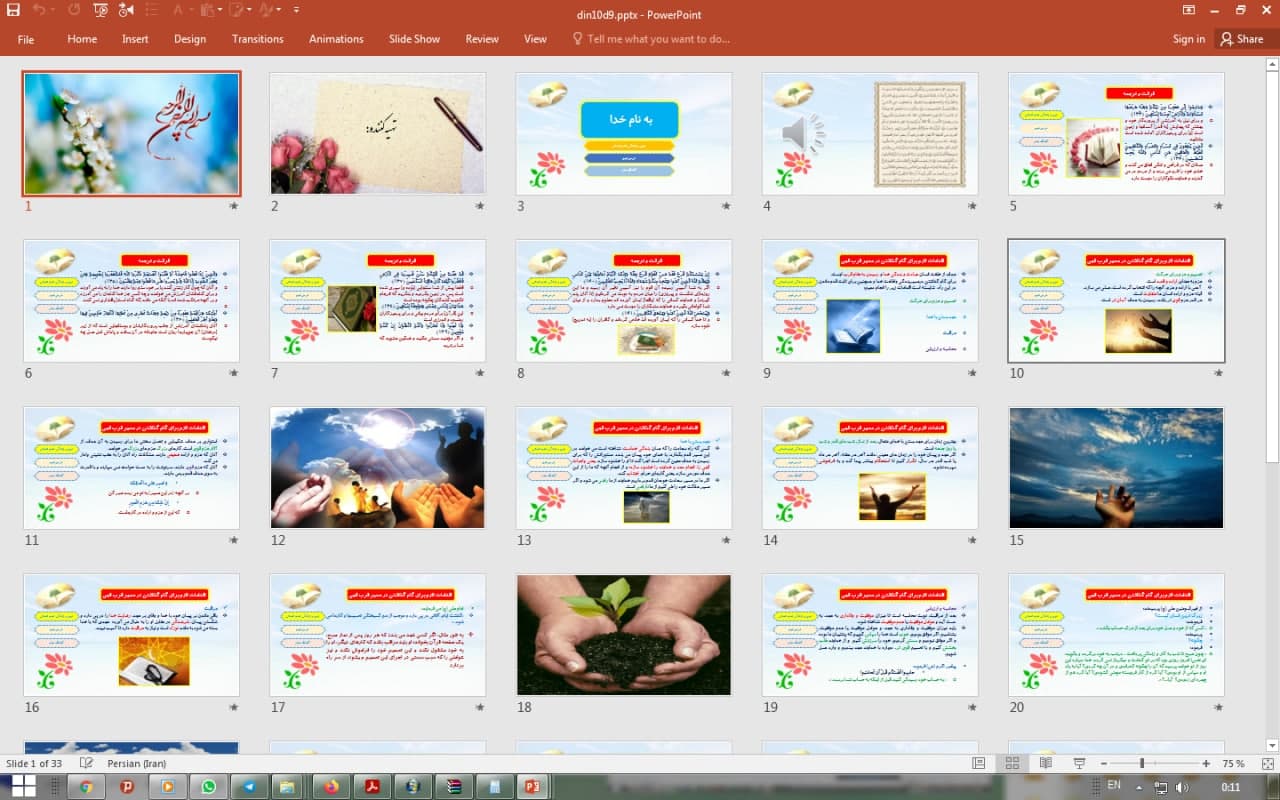Switch to the Home ribbon tab
The width and height of the screenshot is (1280, 800).
(82, 39)
